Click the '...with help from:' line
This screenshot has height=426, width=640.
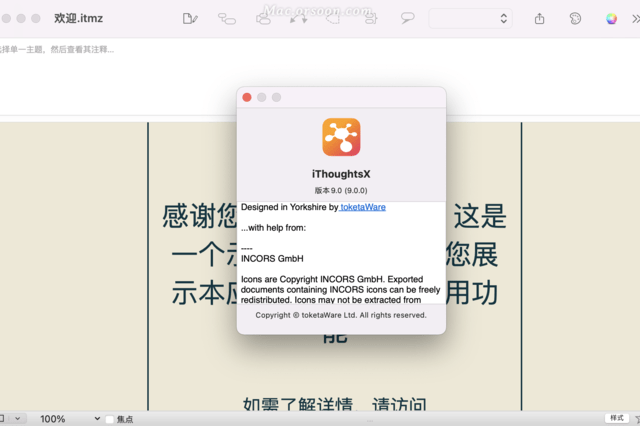(273, 228)
